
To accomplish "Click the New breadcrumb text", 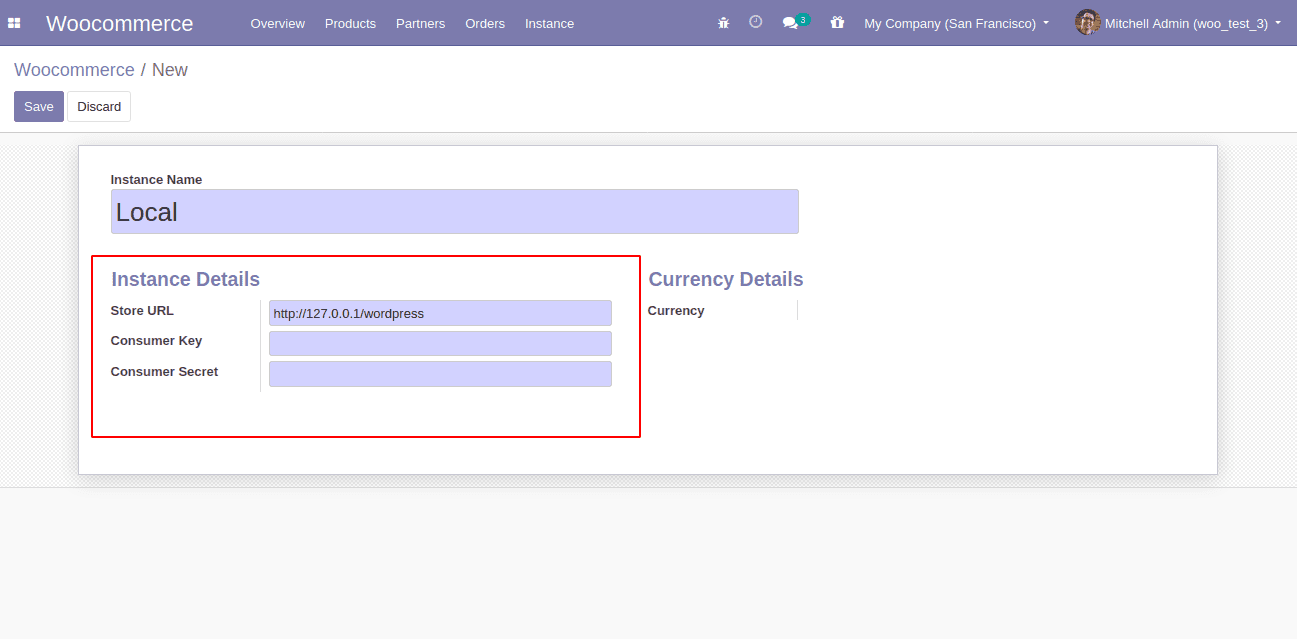I will [x=170, y=70].
